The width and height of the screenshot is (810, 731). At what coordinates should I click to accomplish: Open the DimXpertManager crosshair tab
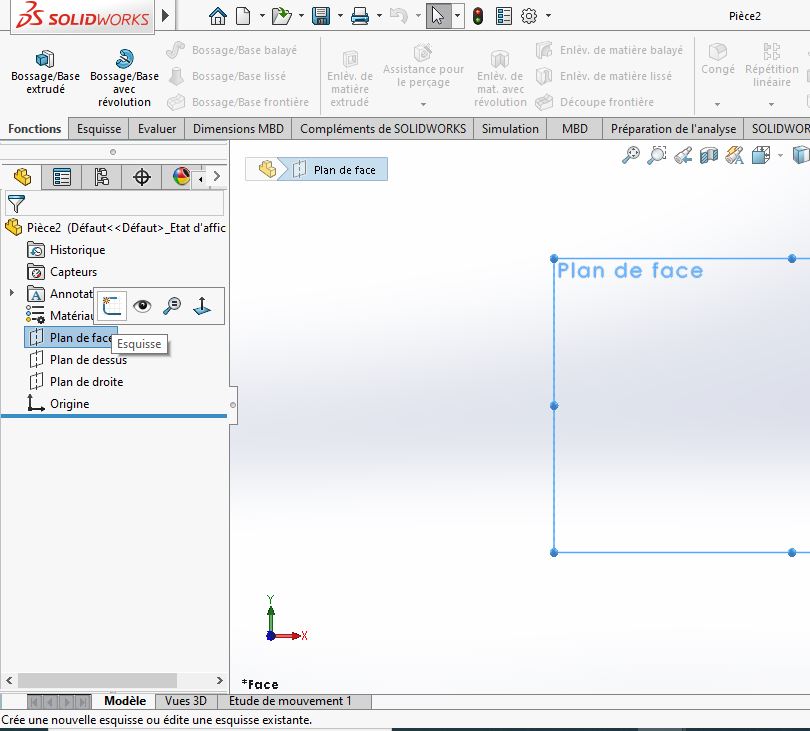coord(142,177)
